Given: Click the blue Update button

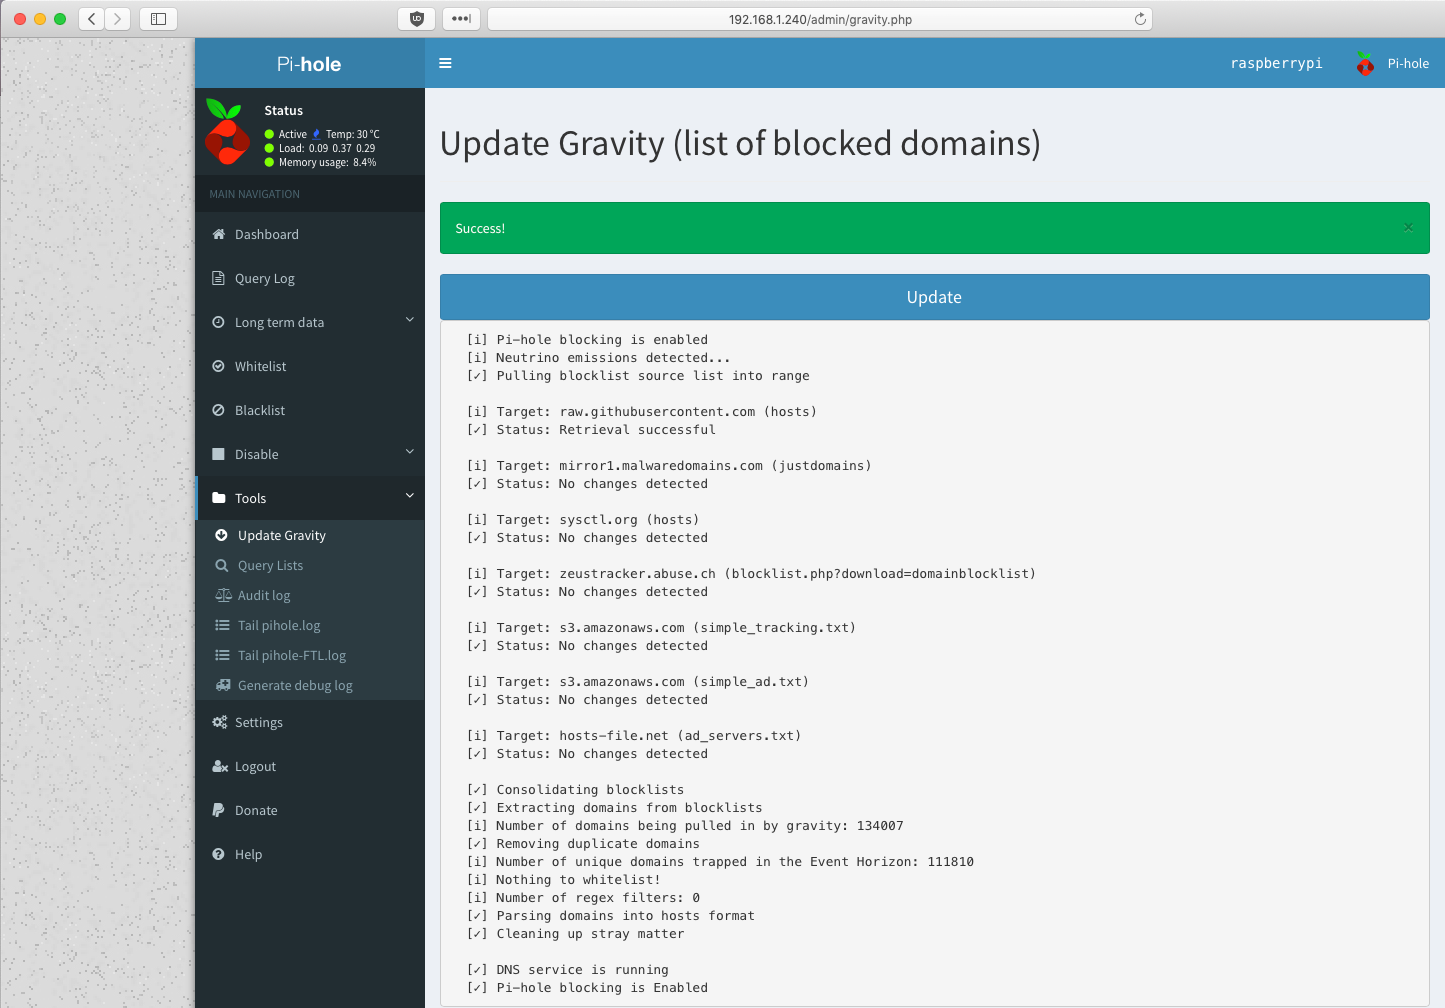Looking at the screenshot, I should pos(934,297).
